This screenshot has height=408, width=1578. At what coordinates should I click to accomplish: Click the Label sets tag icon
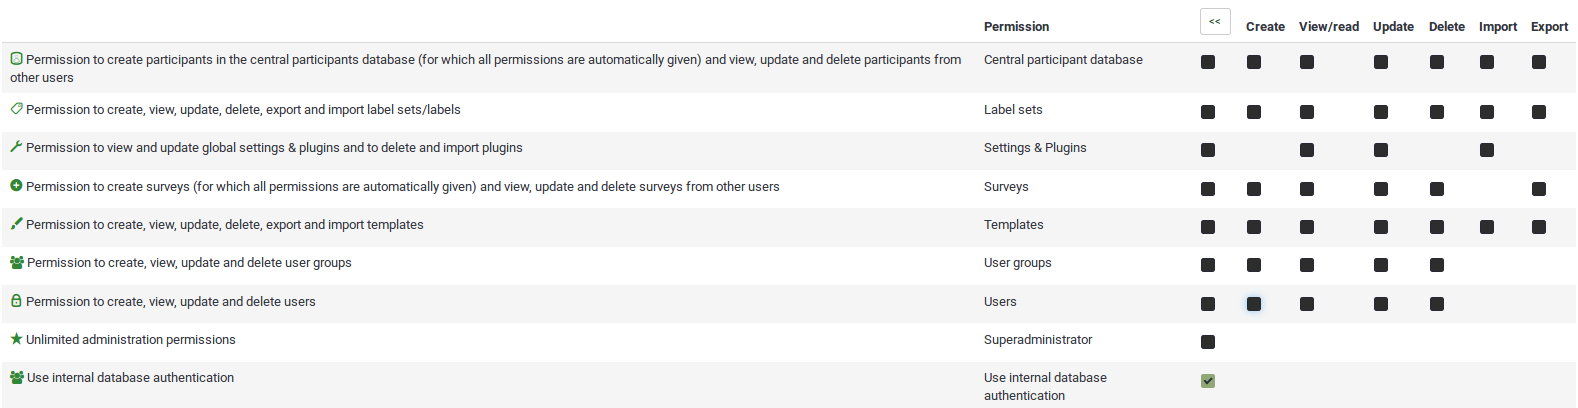16,109
